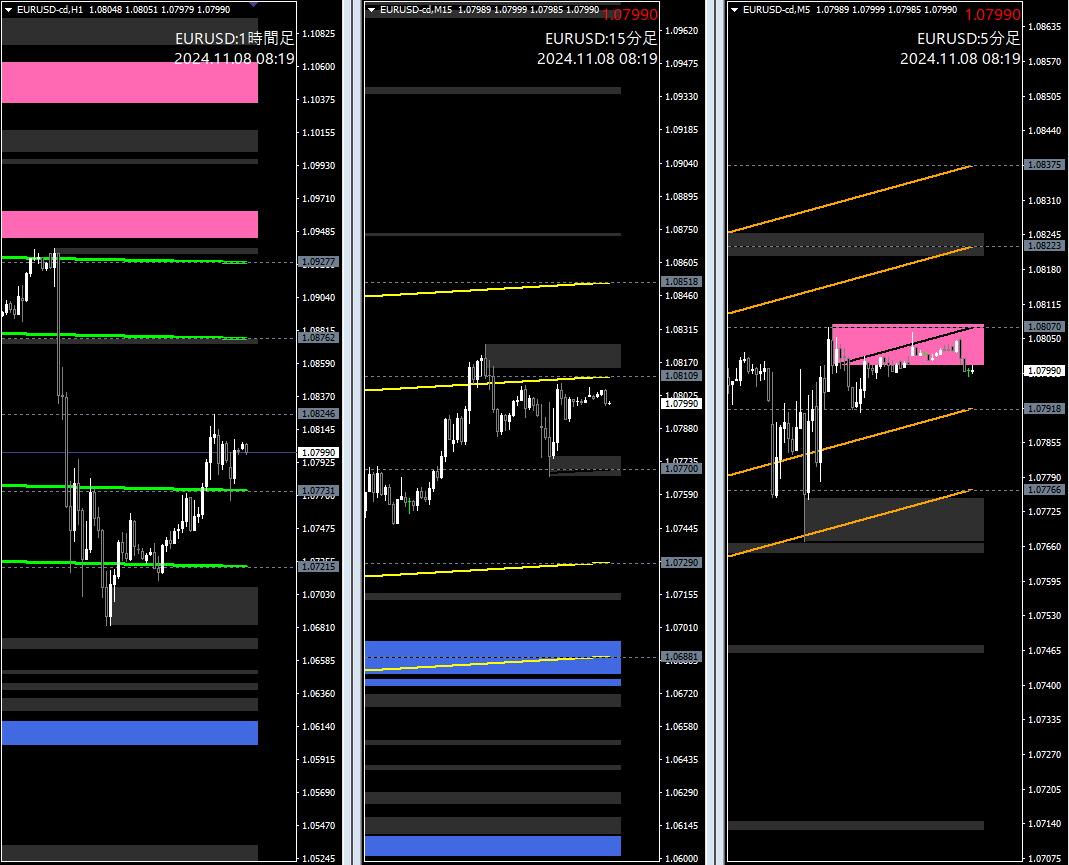
Task: Select the blue zone near 1.06140 on H1 chart
Action: (130, 733)
